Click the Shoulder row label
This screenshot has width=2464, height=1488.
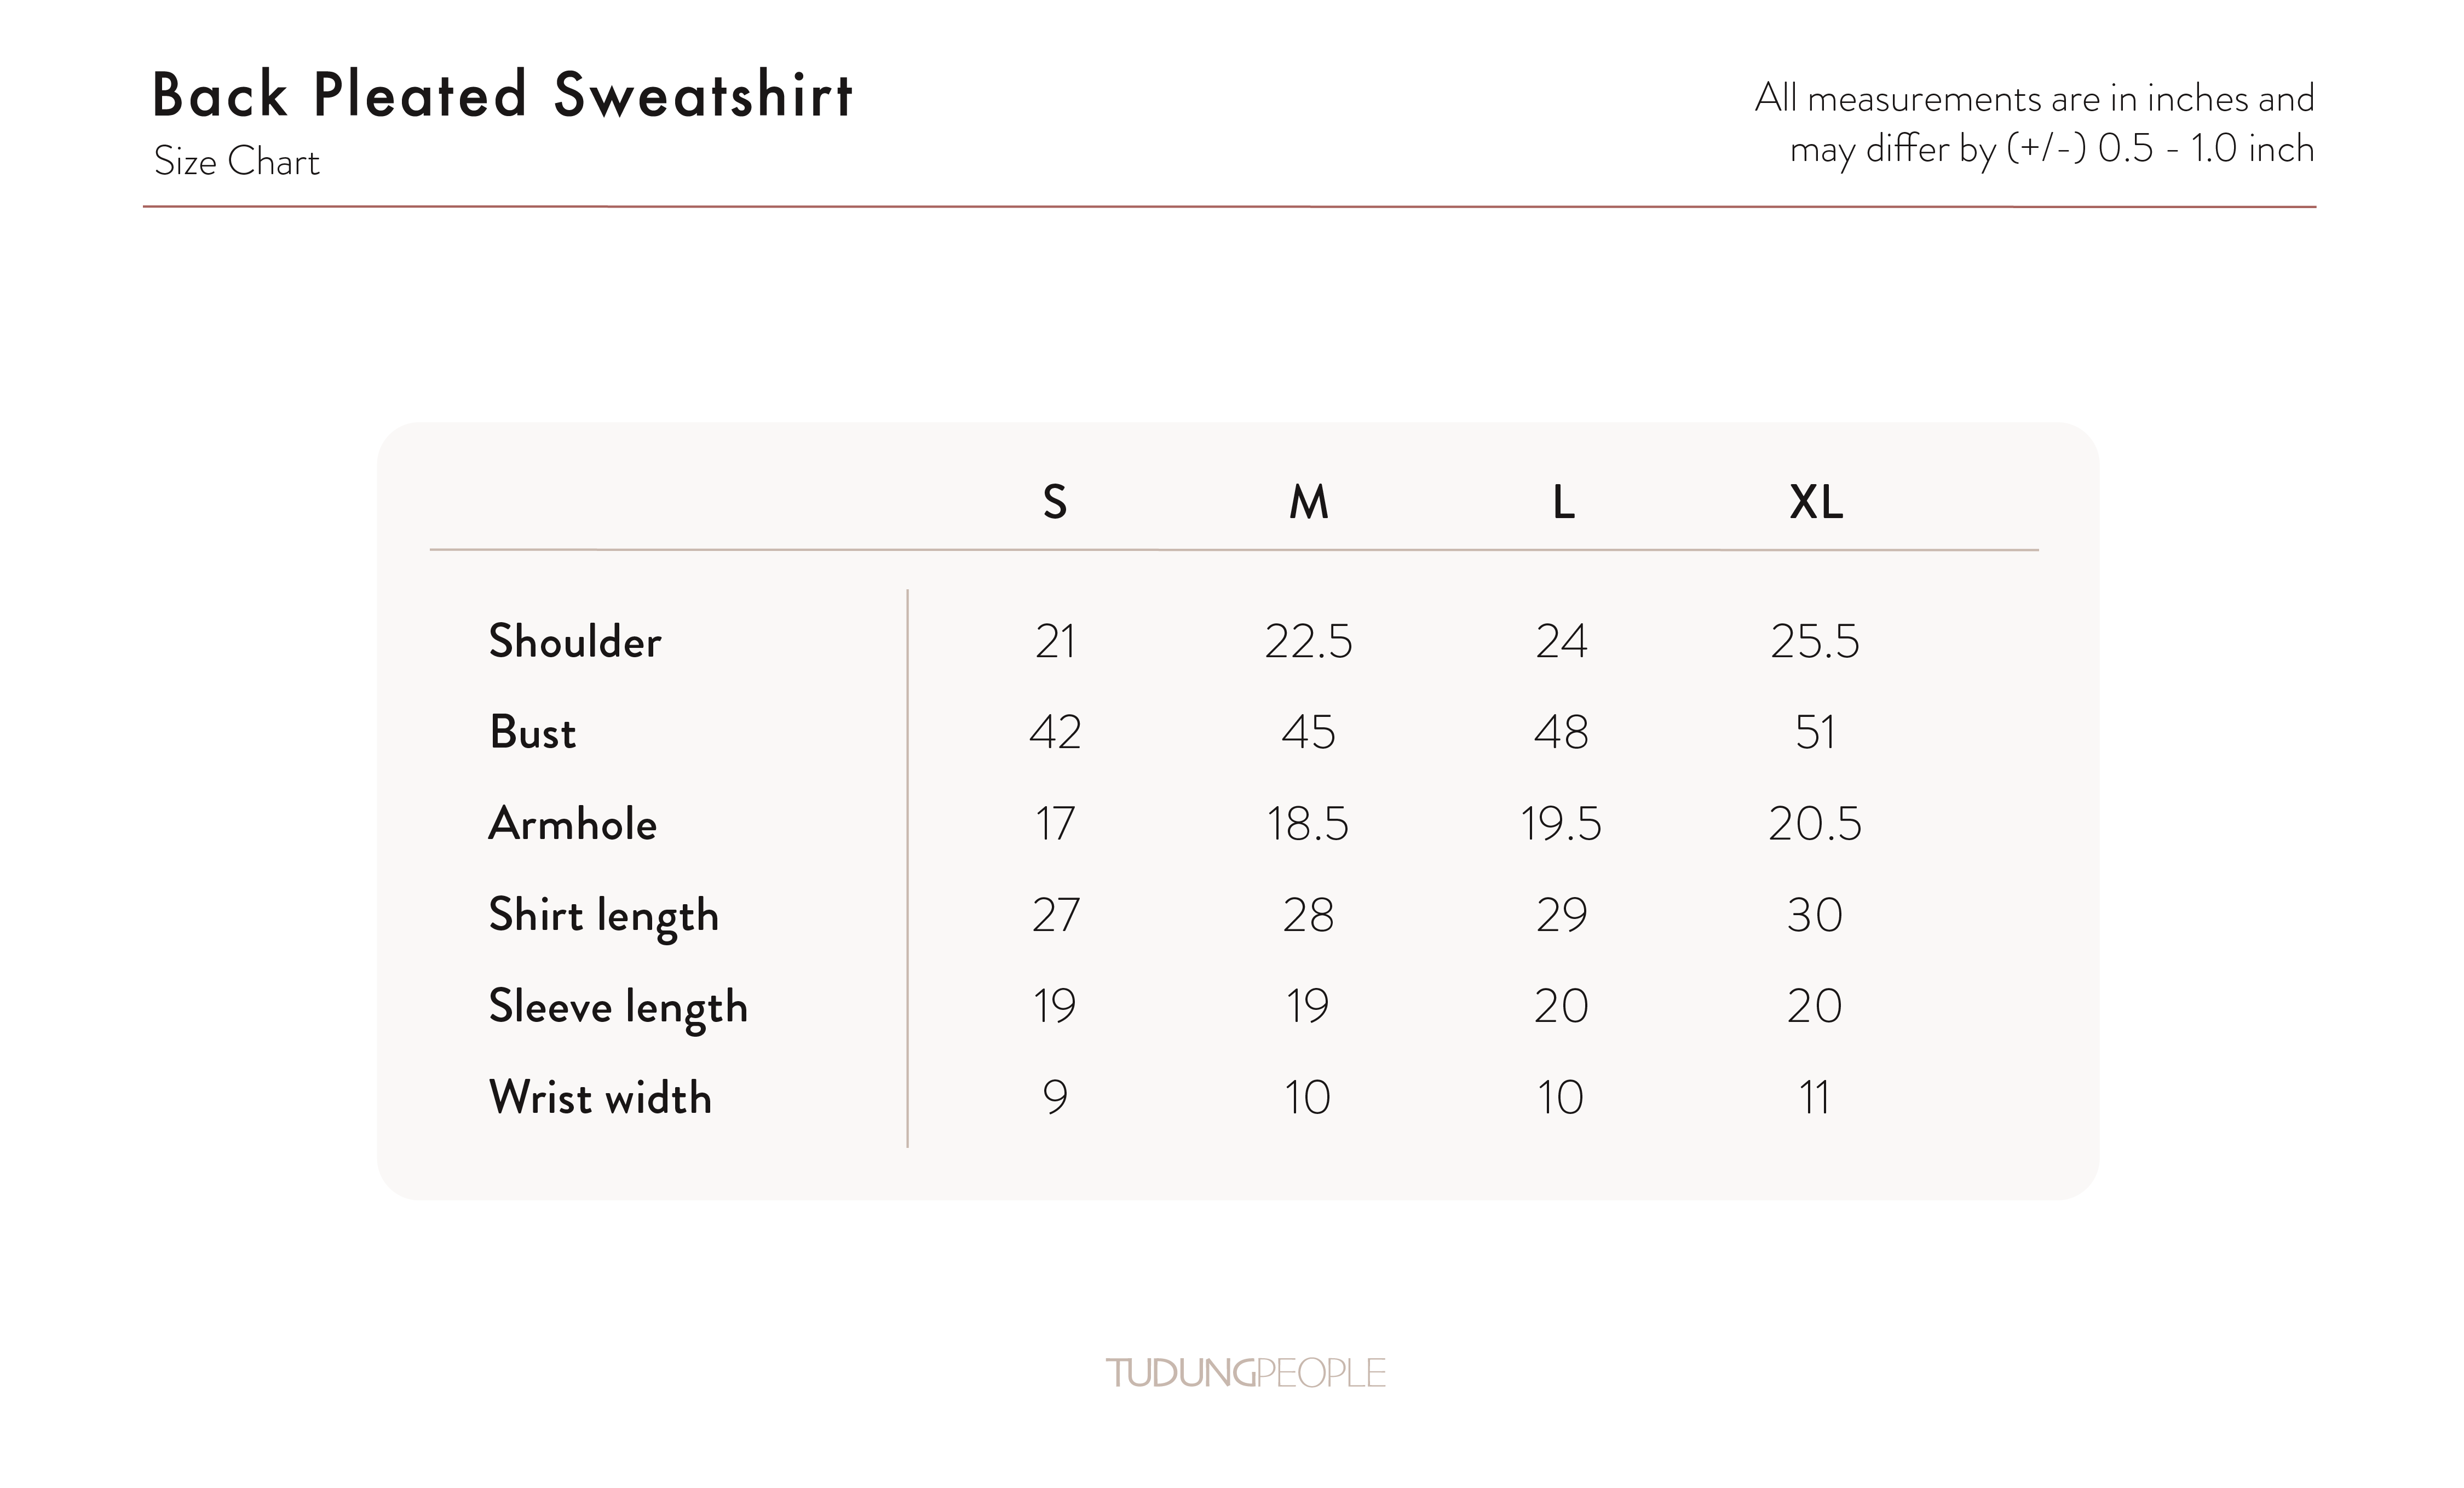tap(575, 641)
